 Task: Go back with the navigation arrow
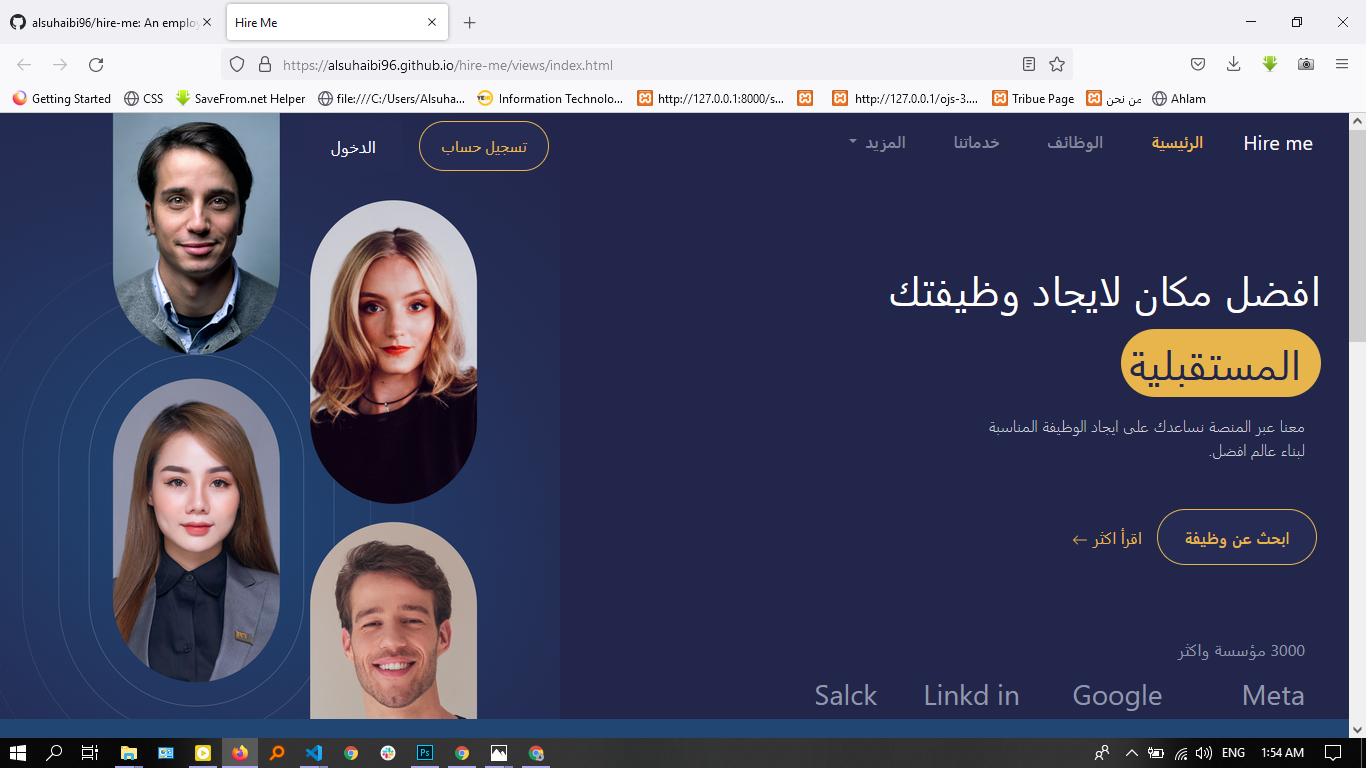(22, 63)
